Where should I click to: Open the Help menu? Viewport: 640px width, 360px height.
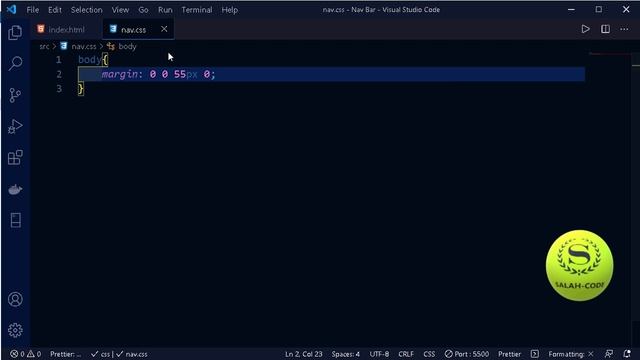[x=230, y=10]
